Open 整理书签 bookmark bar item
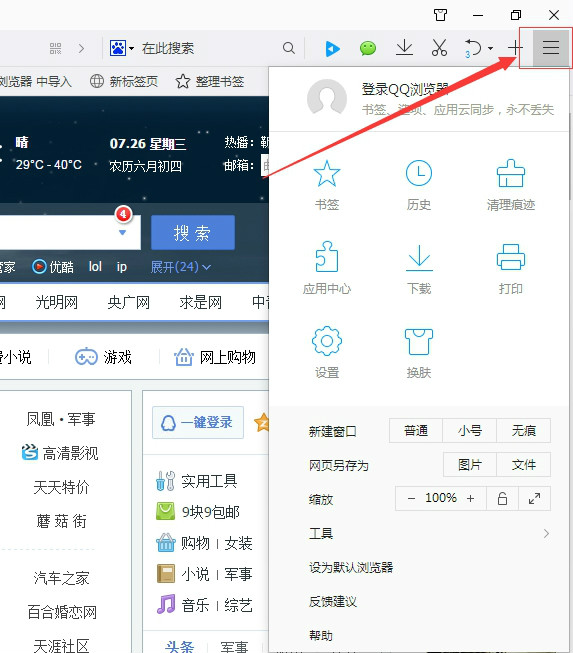Screen dimensions: 573x653 [209, 81]
